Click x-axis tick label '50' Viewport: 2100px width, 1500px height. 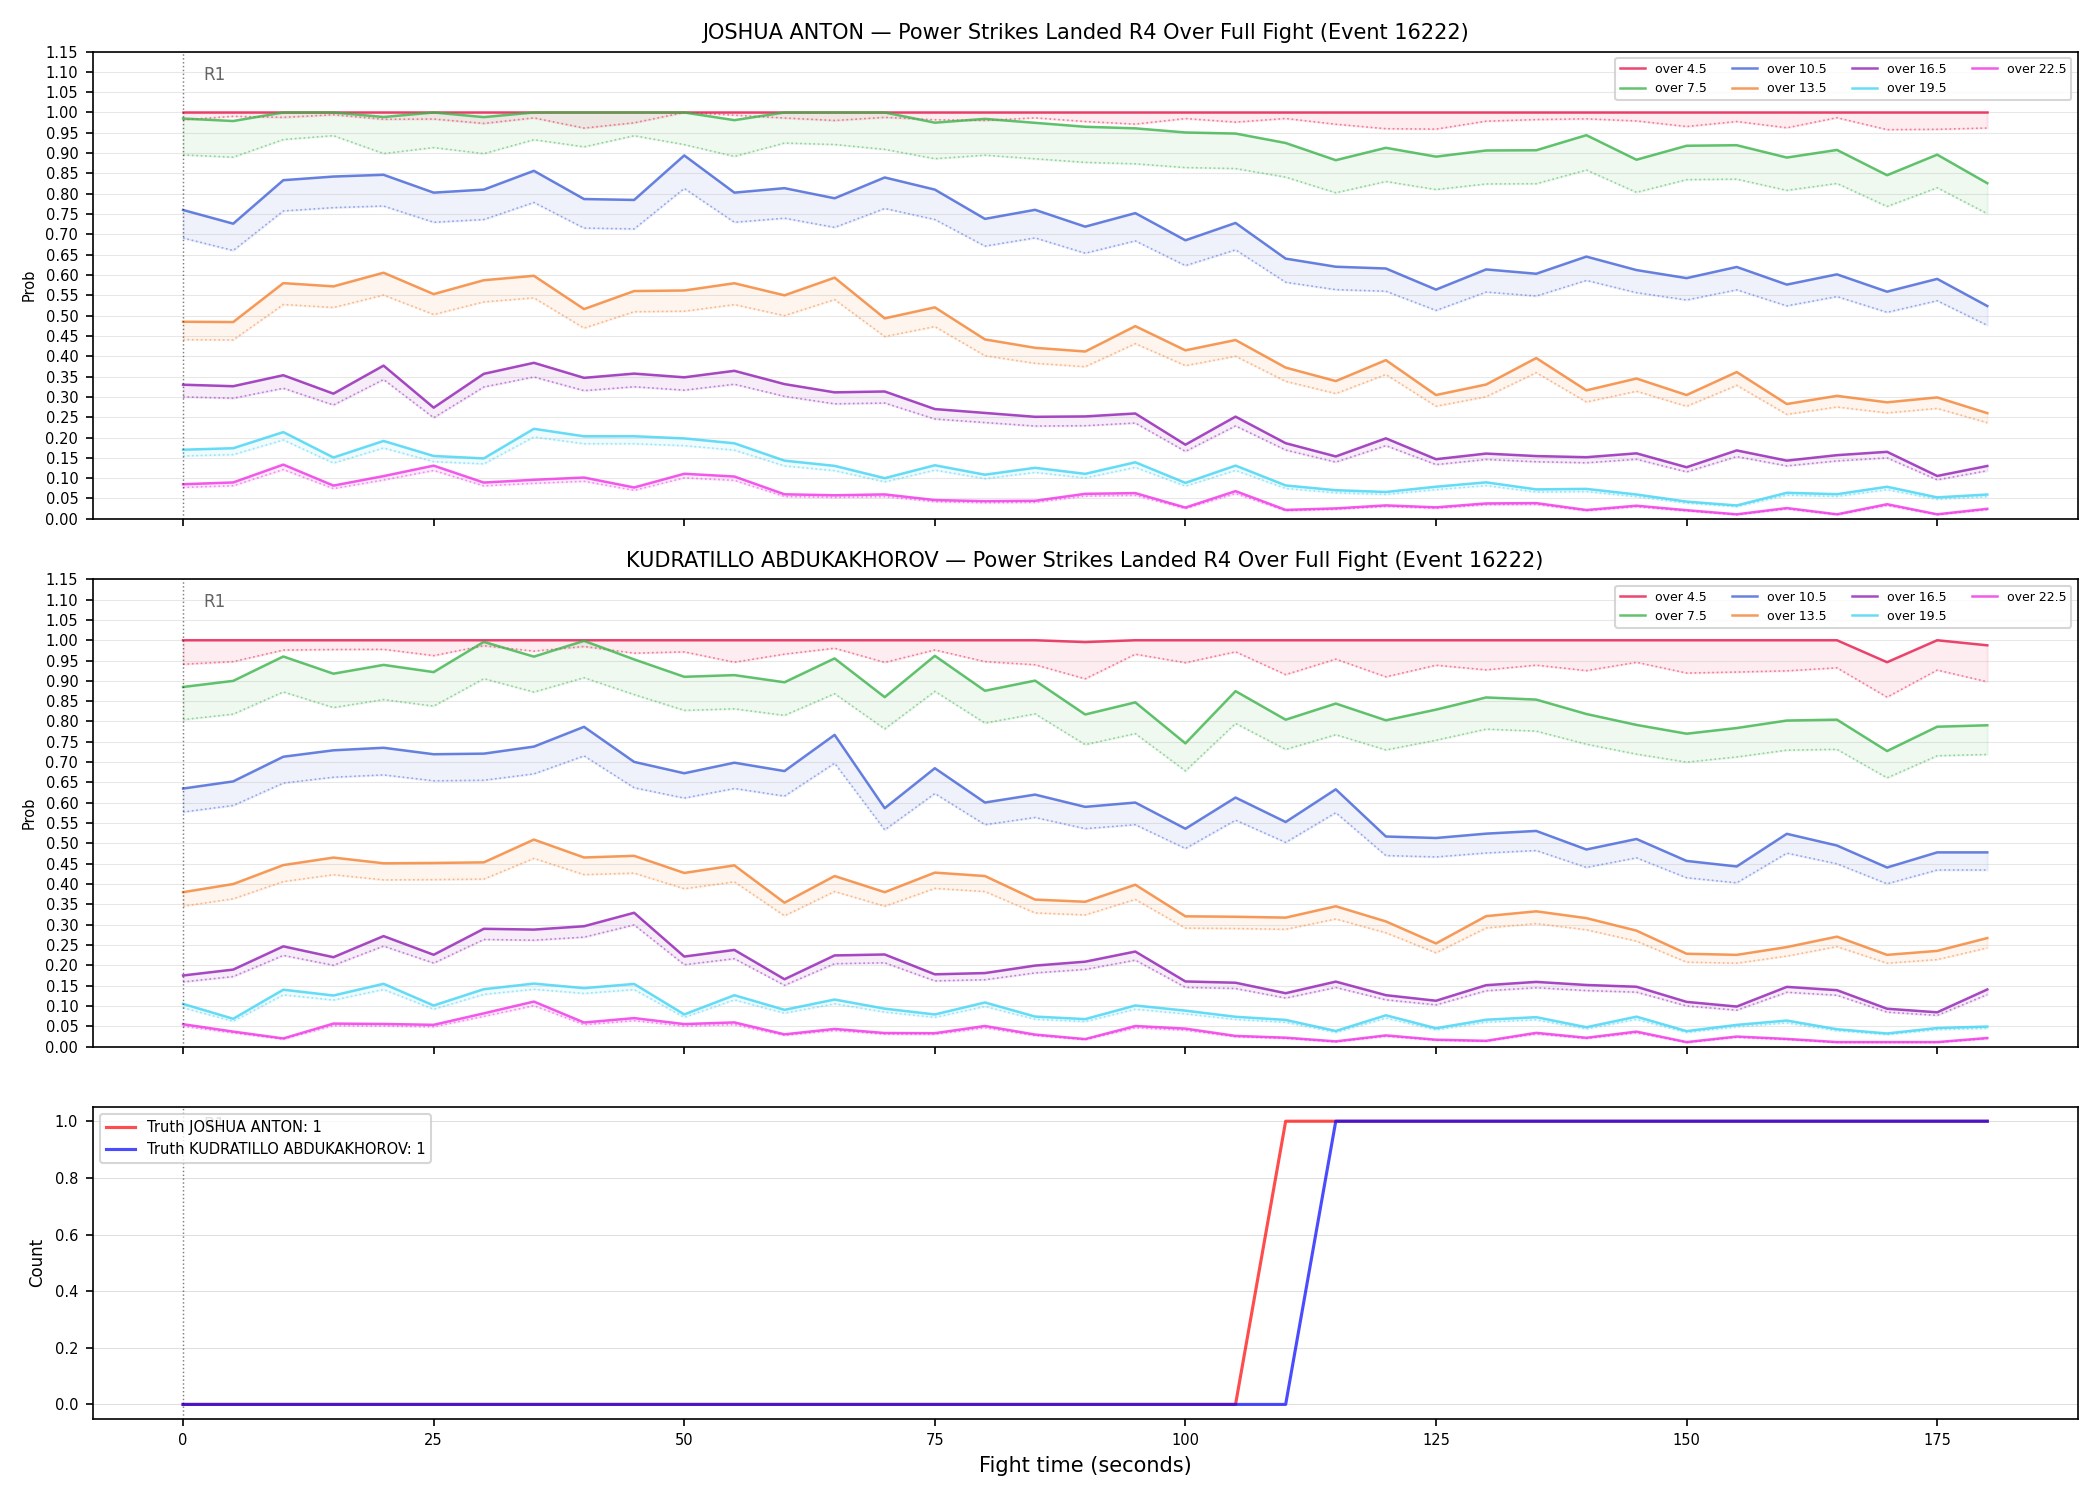point(683,1440)
